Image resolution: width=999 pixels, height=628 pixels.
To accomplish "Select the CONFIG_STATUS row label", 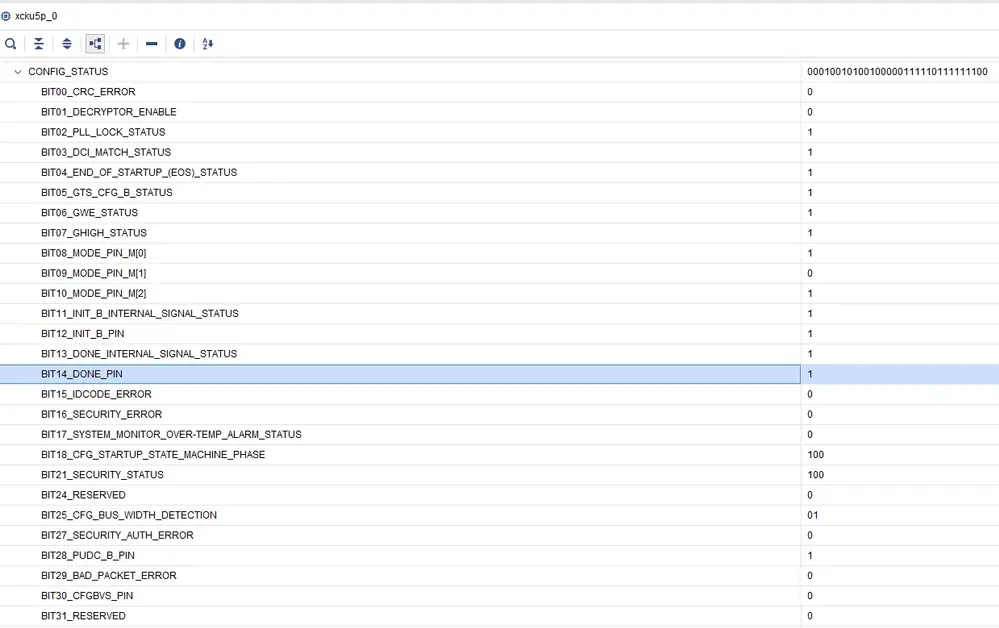I will (x=68, y=72).
